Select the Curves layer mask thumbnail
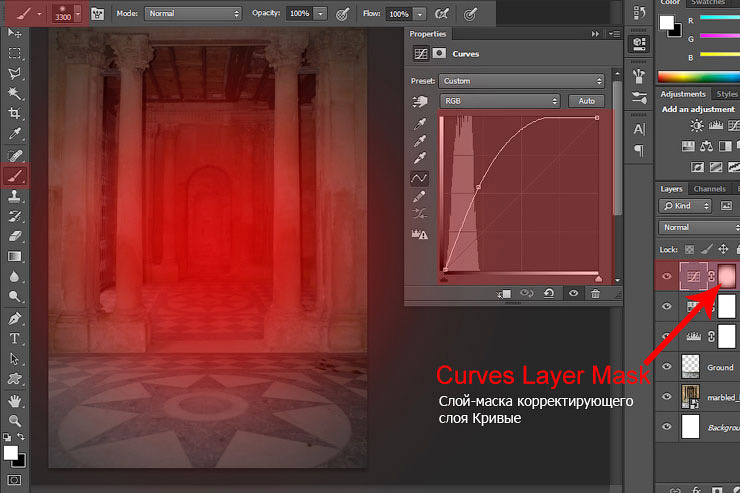740x493 pixels. pos(726,275)
